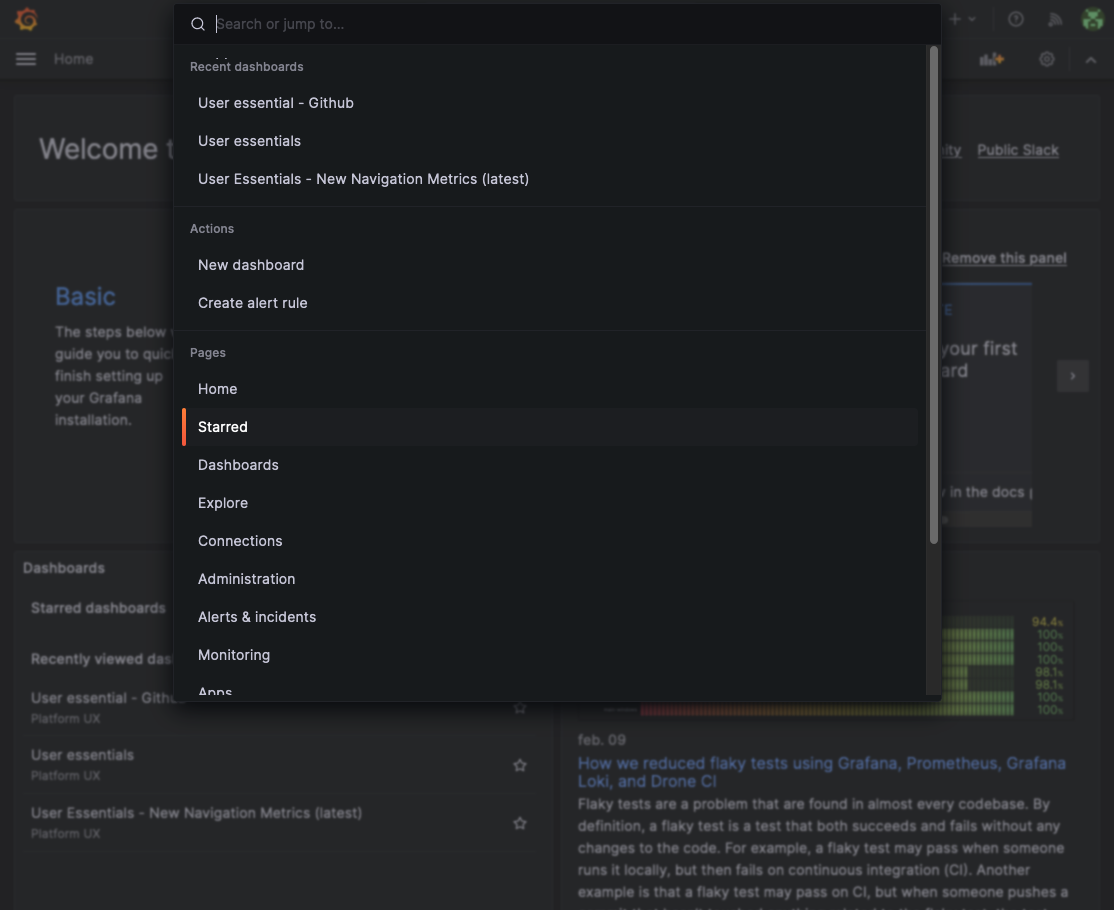Toggle the star on User Essentials - New Navigation Metrics
1114x910 pixels.
(520, 823)
